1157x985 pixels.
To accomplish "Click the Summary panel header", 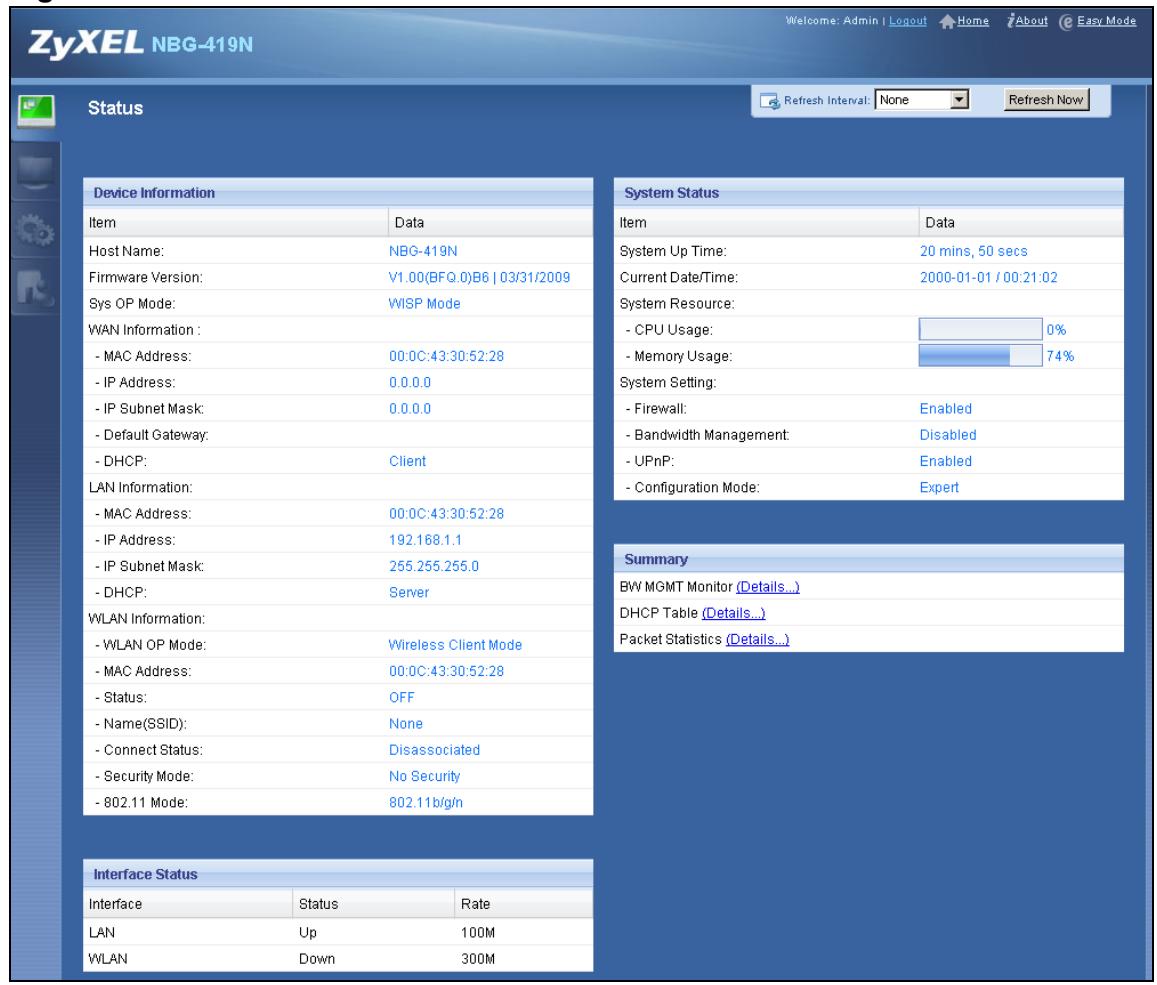I will click(868, 559).
